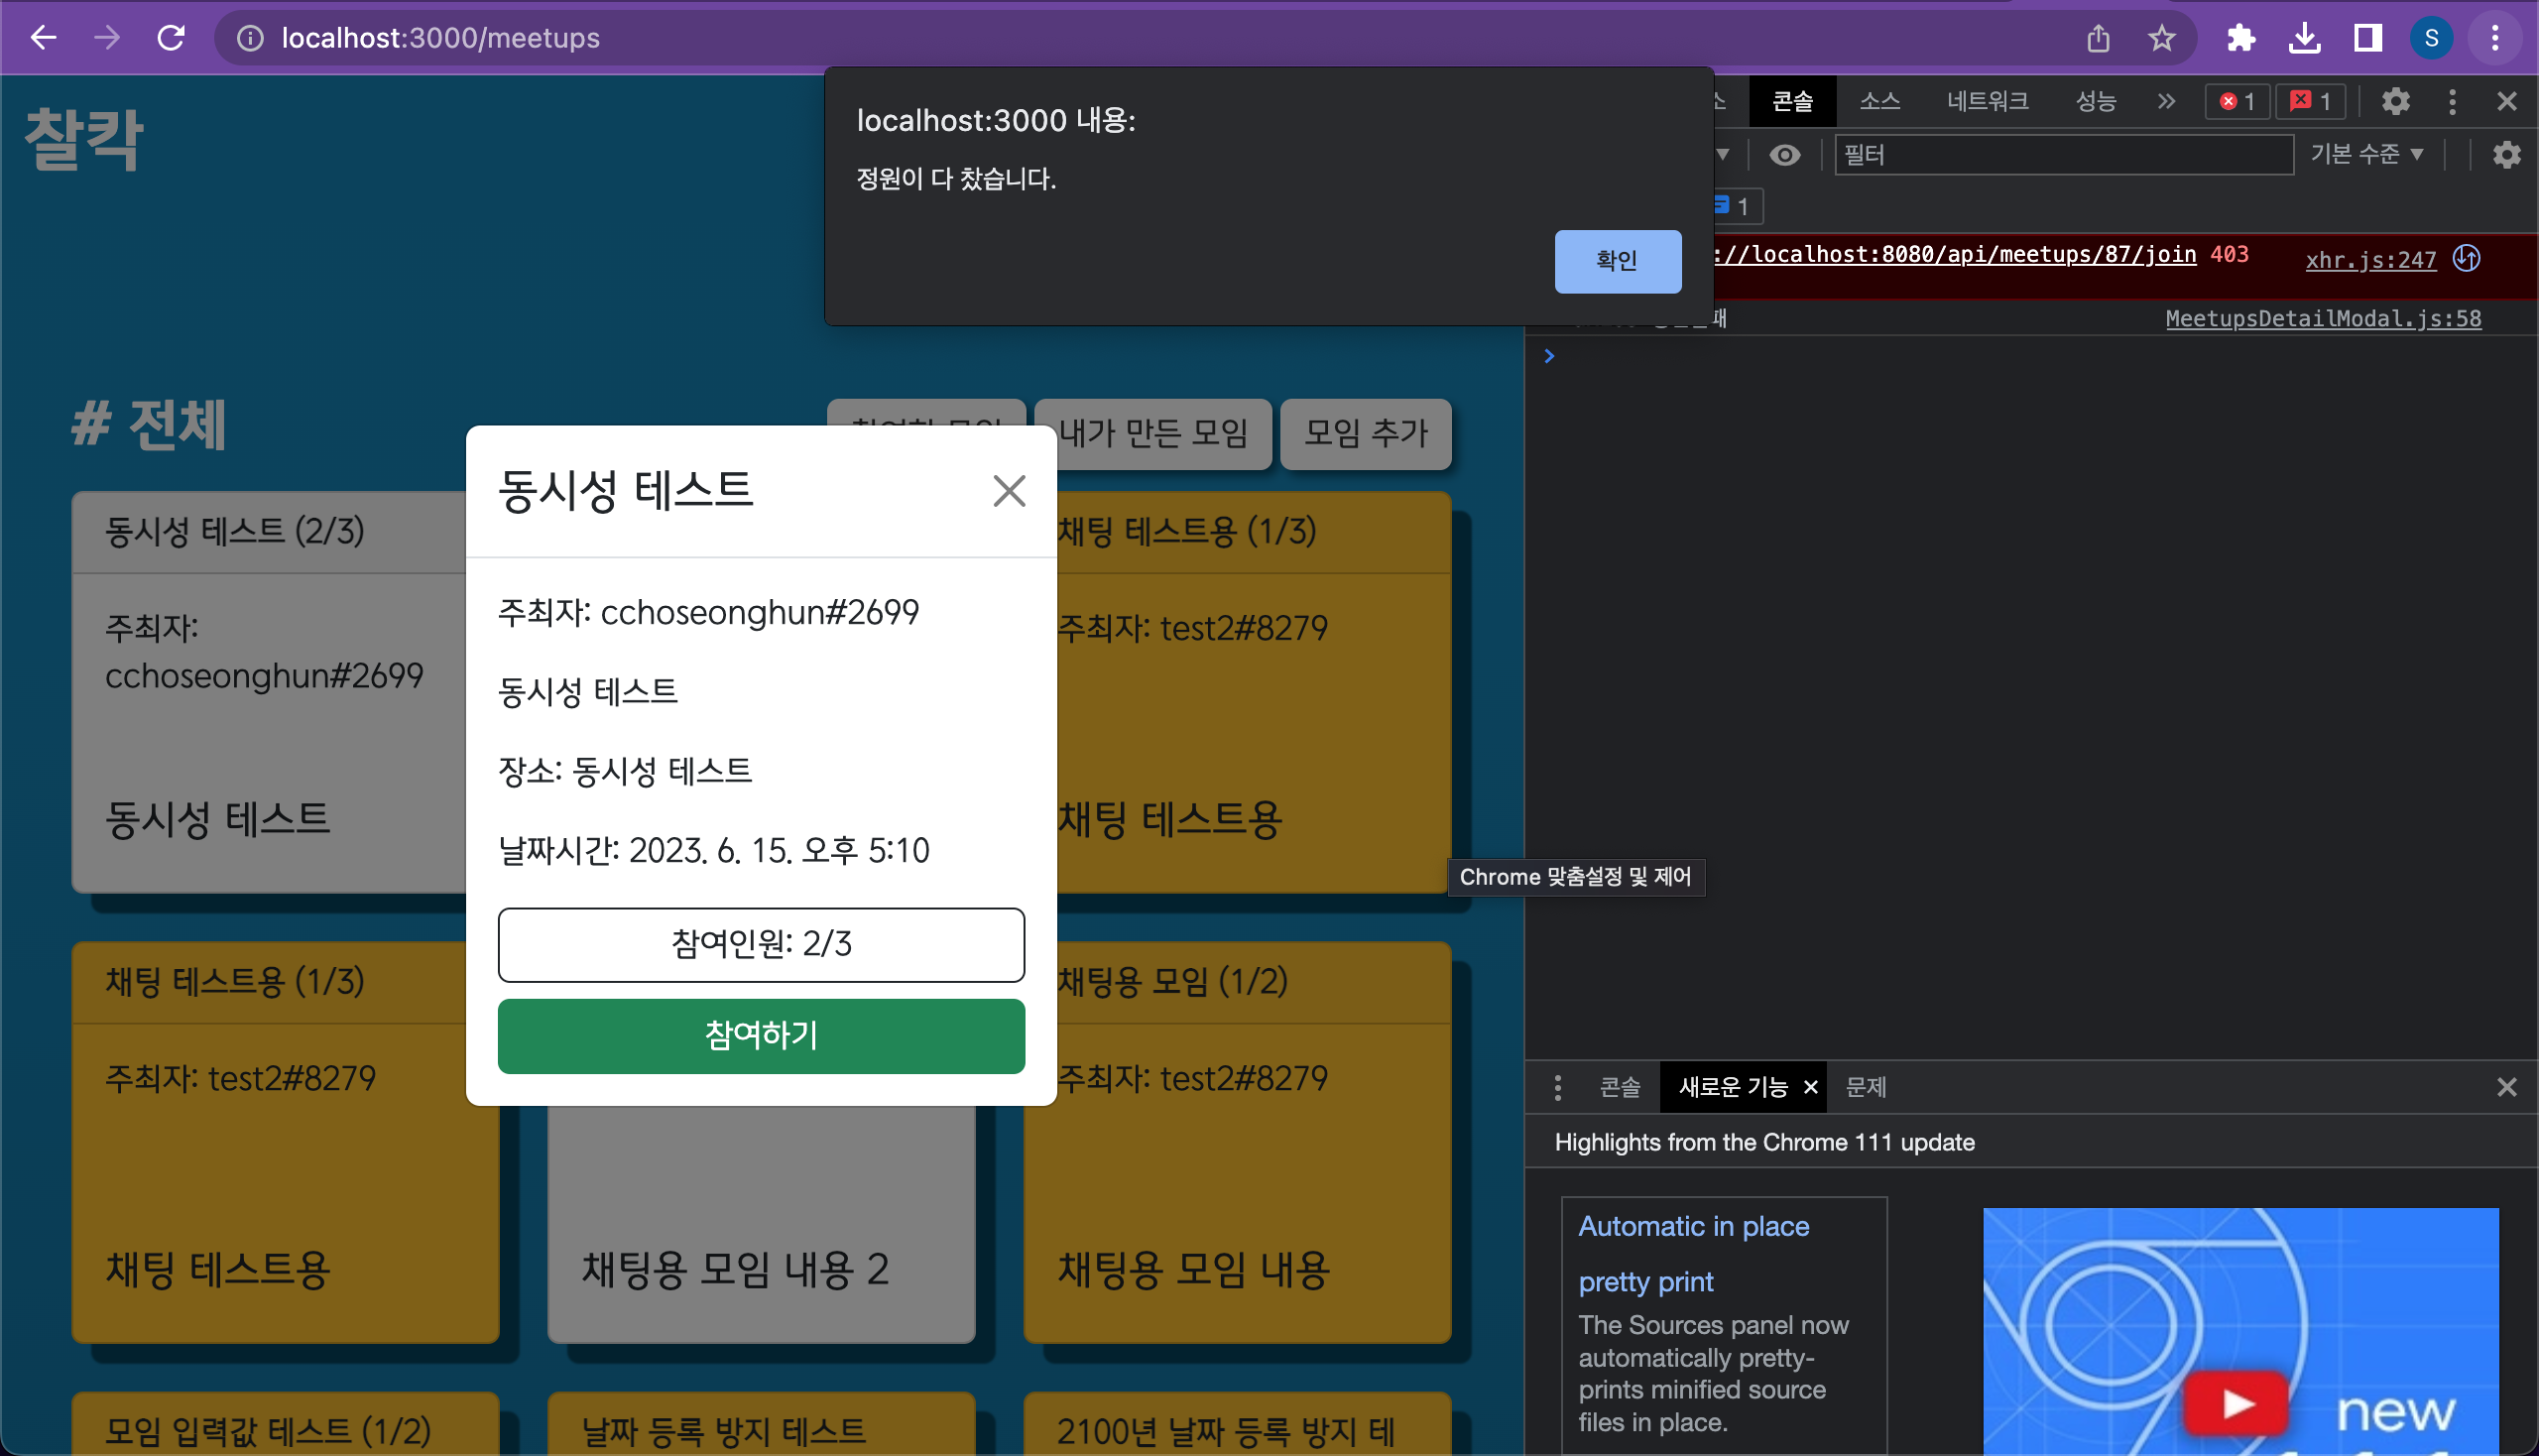Toggle the browser side panel icon
Image resolution: width=2539 pixels, height=1456 pixels.
2367,38
